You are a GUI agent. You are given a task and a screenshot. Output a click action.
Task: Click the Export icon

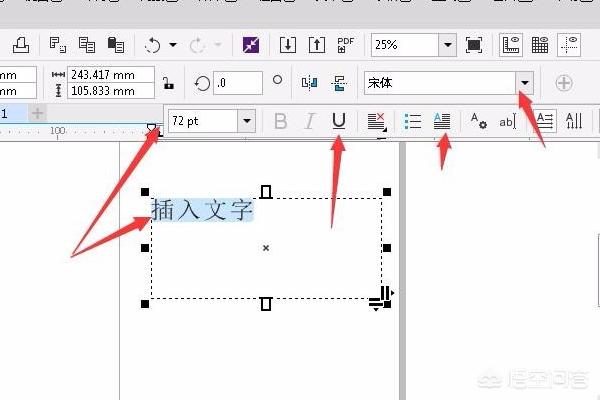[x=316, y=44]
